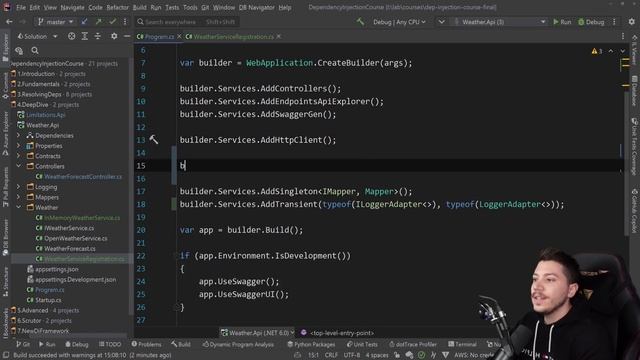Viewport: 640px width, 360px height.
Task: Open the Git tool window
Action: click(x=23, y=344)
